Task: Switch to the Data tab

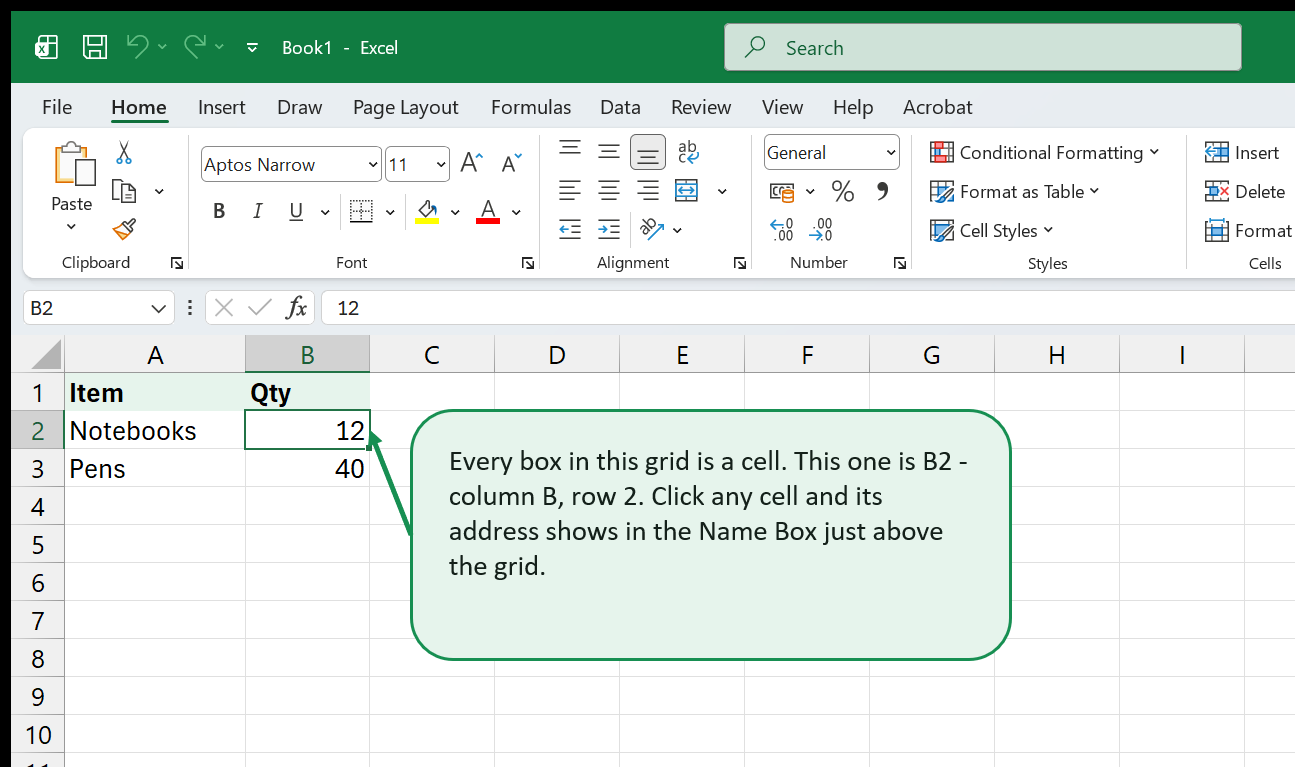Action: 620,107
